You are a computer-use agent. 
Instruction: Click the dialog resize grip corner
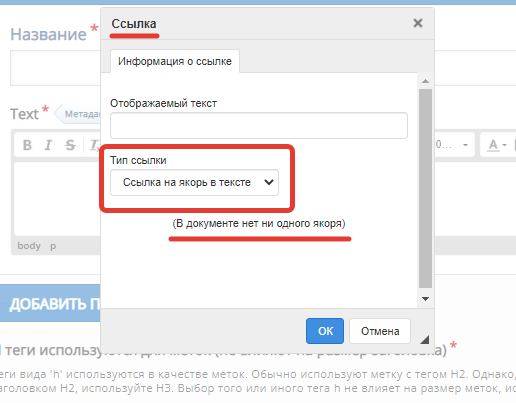[x=424, y=339]
